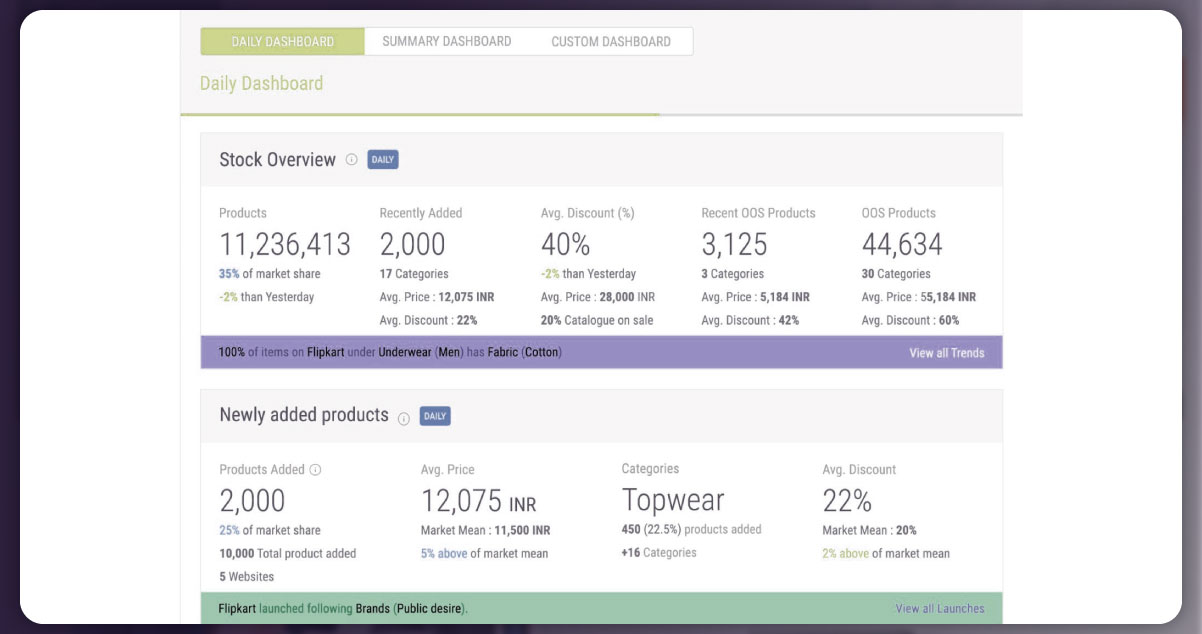Click the 25% of market share text
The width and height of the screenshot is (1202, 634).
(x=270, y=530)
